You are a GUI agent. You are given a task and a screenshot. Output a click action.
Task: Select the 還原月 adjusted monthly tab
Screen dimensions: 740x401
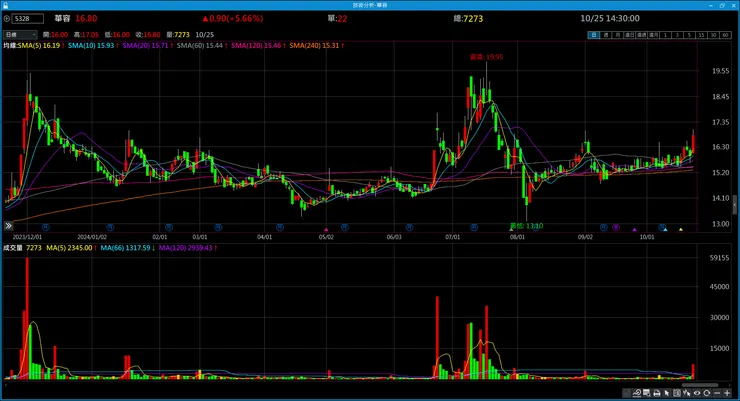(x=654, y=35)
